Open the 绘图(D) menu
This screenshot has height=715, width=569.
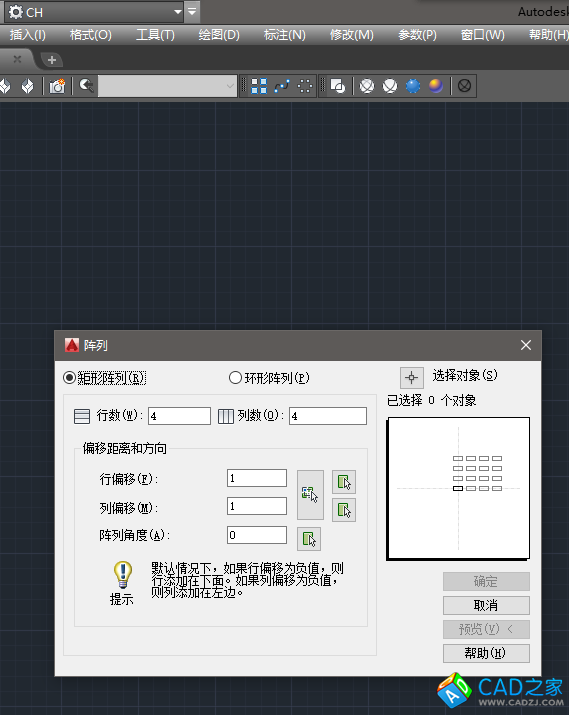point(219,35)
